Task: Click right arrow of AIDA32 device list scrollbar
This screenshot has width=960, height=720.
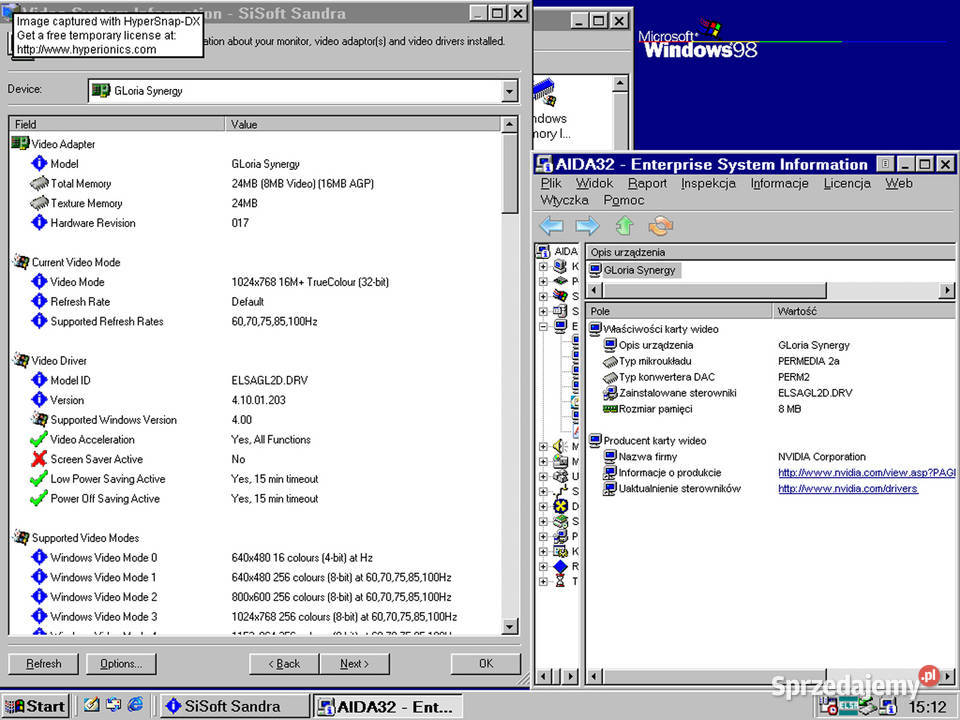Action: point(947,291)
